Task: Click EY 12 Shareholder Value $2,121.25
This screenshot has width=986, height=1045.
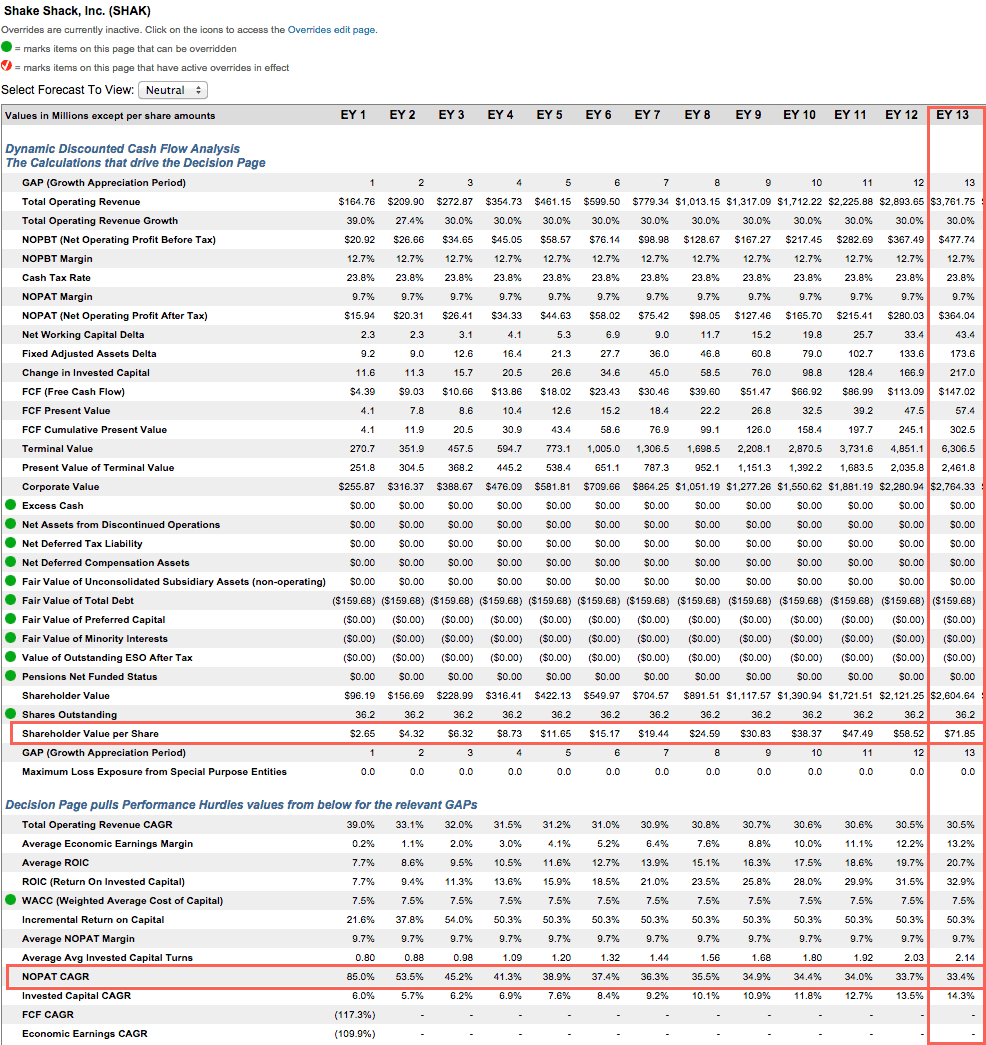Action: [901, 696]
